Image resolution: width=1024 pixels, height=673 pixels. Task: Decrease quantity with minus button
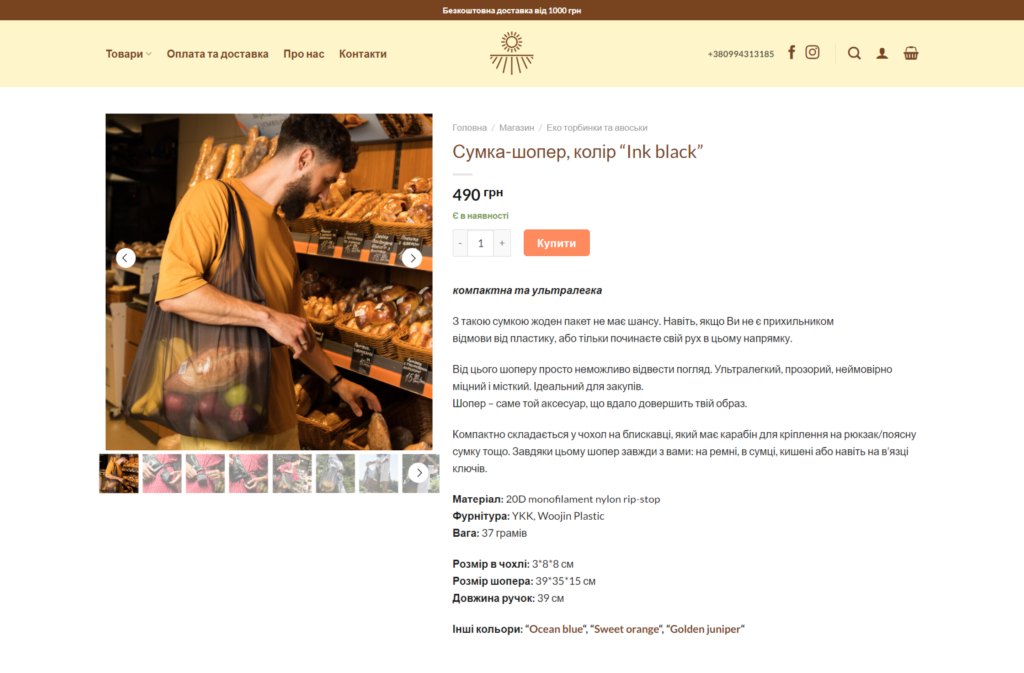pos(460,243)
